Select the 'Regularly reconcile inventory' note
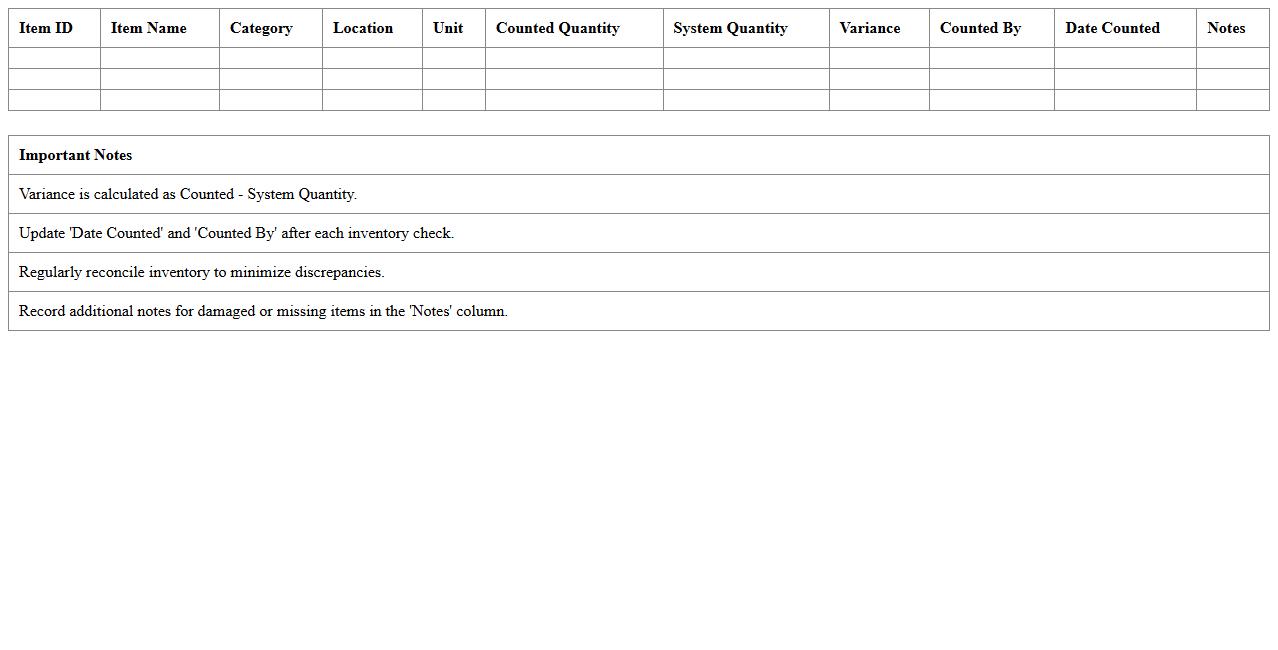The width and height of the screenshot is (1278, 650). (202, 272)
